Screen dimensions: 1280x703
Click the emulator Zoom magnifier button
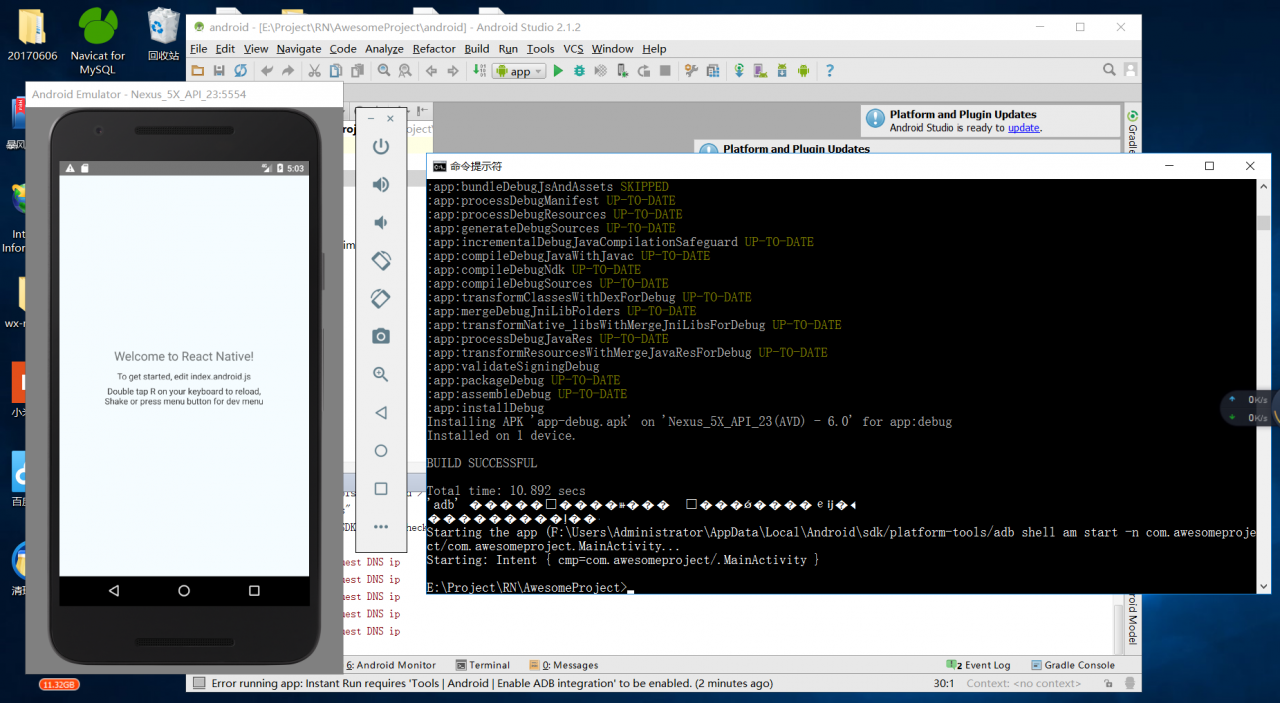pos(381,375)
